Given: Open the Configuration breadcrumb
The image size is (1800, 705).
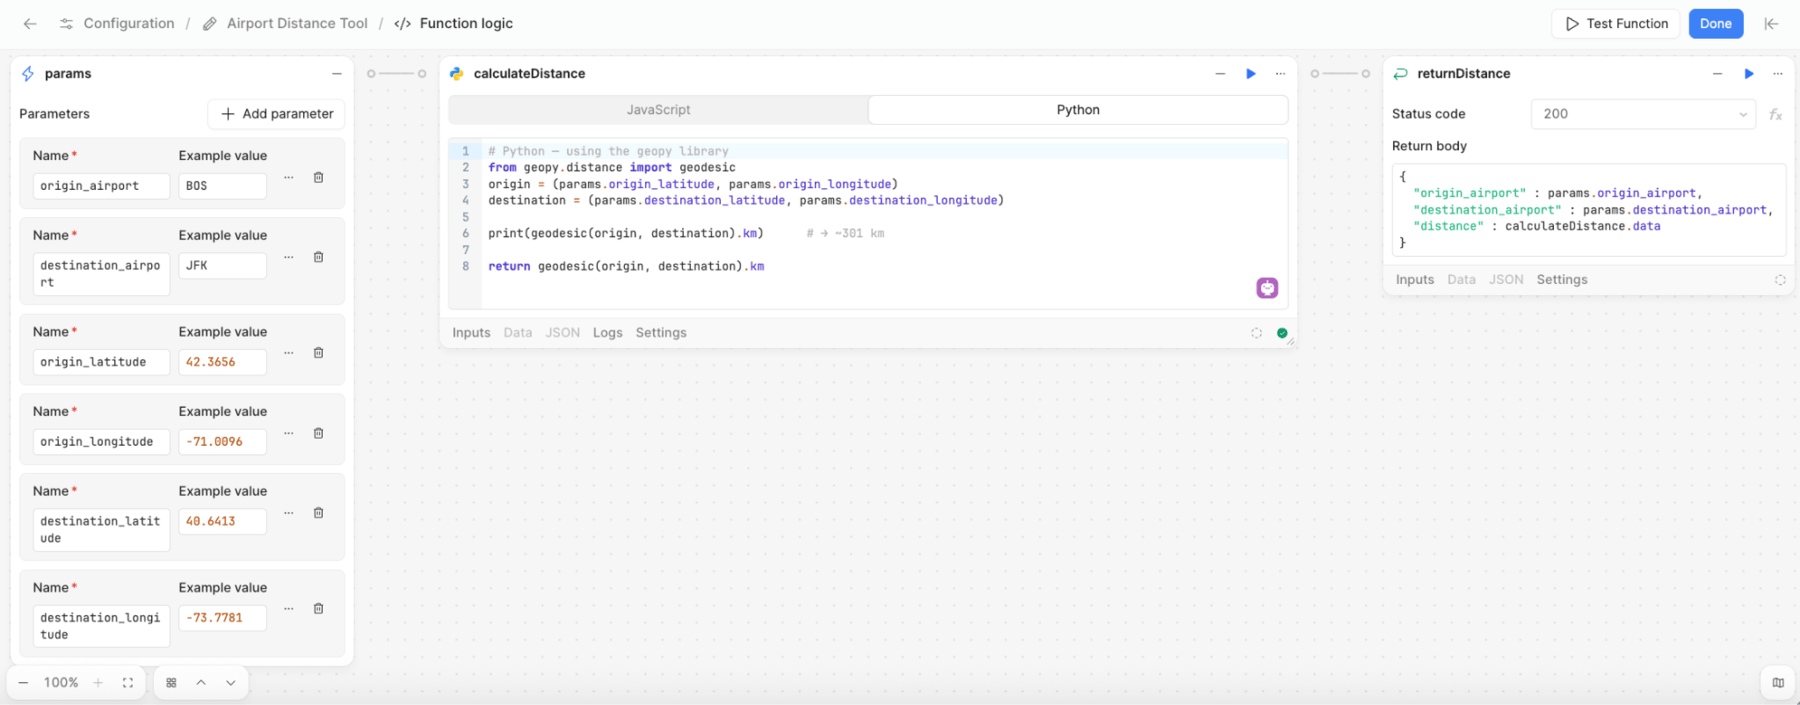Looking at the screenshot, I should [117, 23].
